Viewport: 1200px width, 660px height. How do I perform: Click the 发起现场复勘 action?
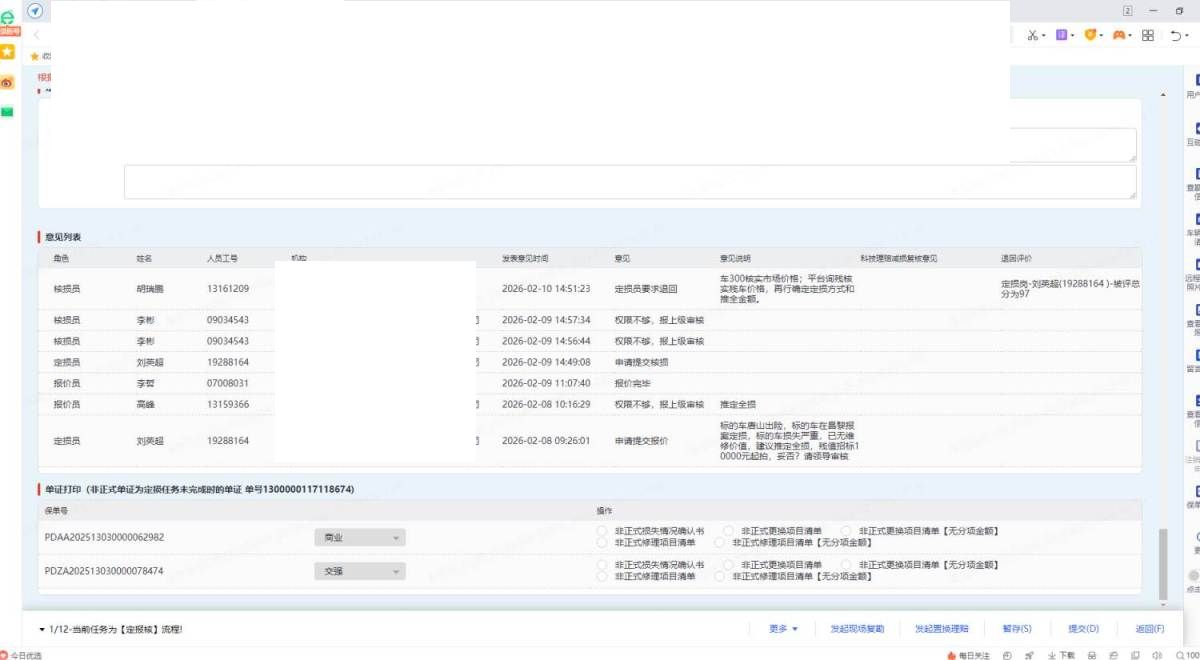[857, 629]
